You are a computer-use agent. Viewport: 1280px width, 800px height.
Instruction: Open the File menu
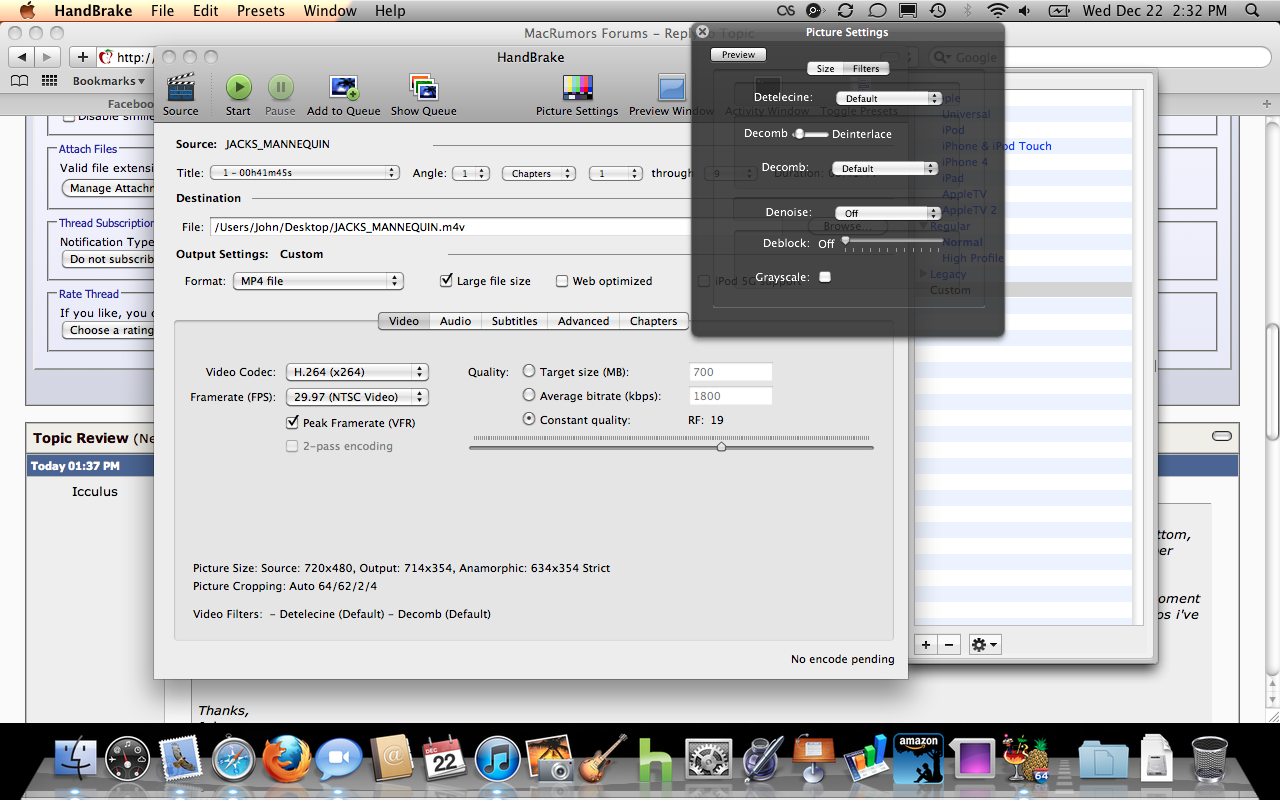[x=162, y=11]
